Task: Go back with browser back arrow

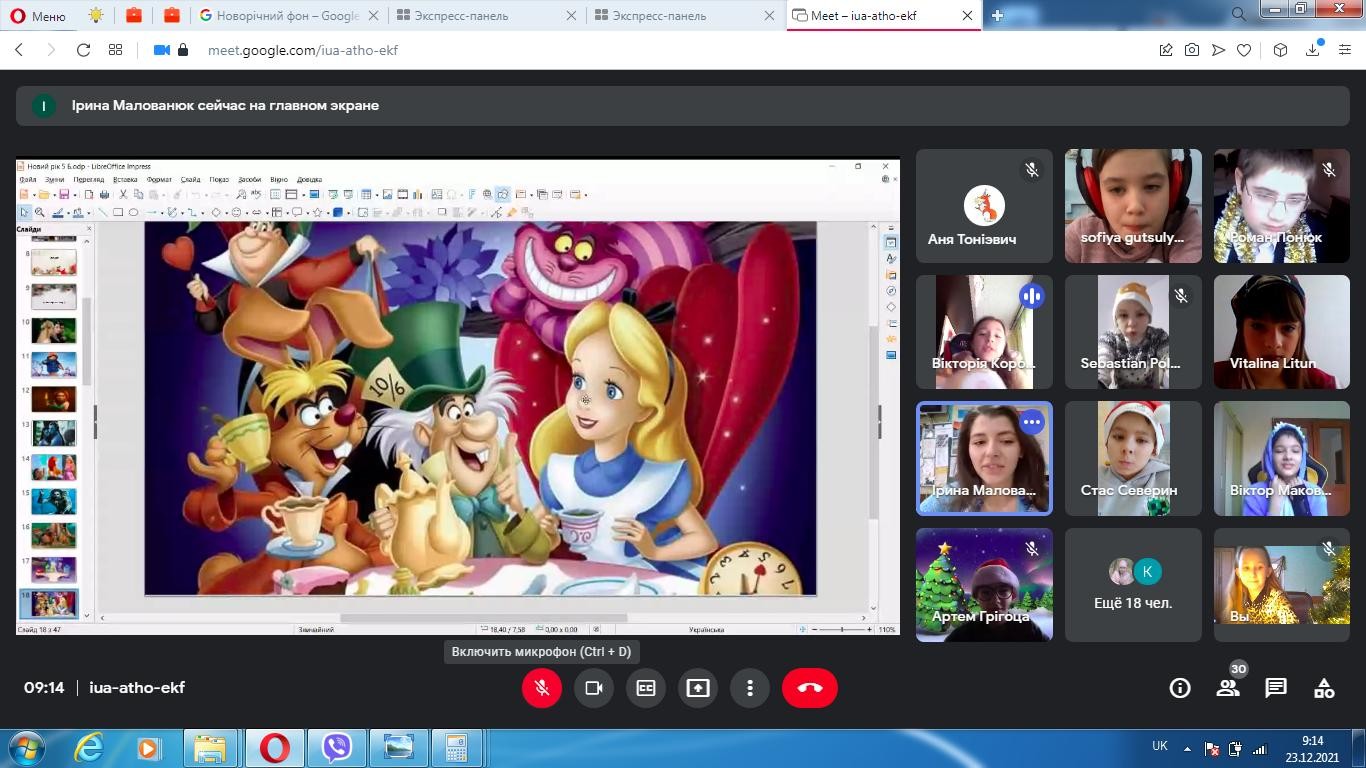Action: click(19, 50)
